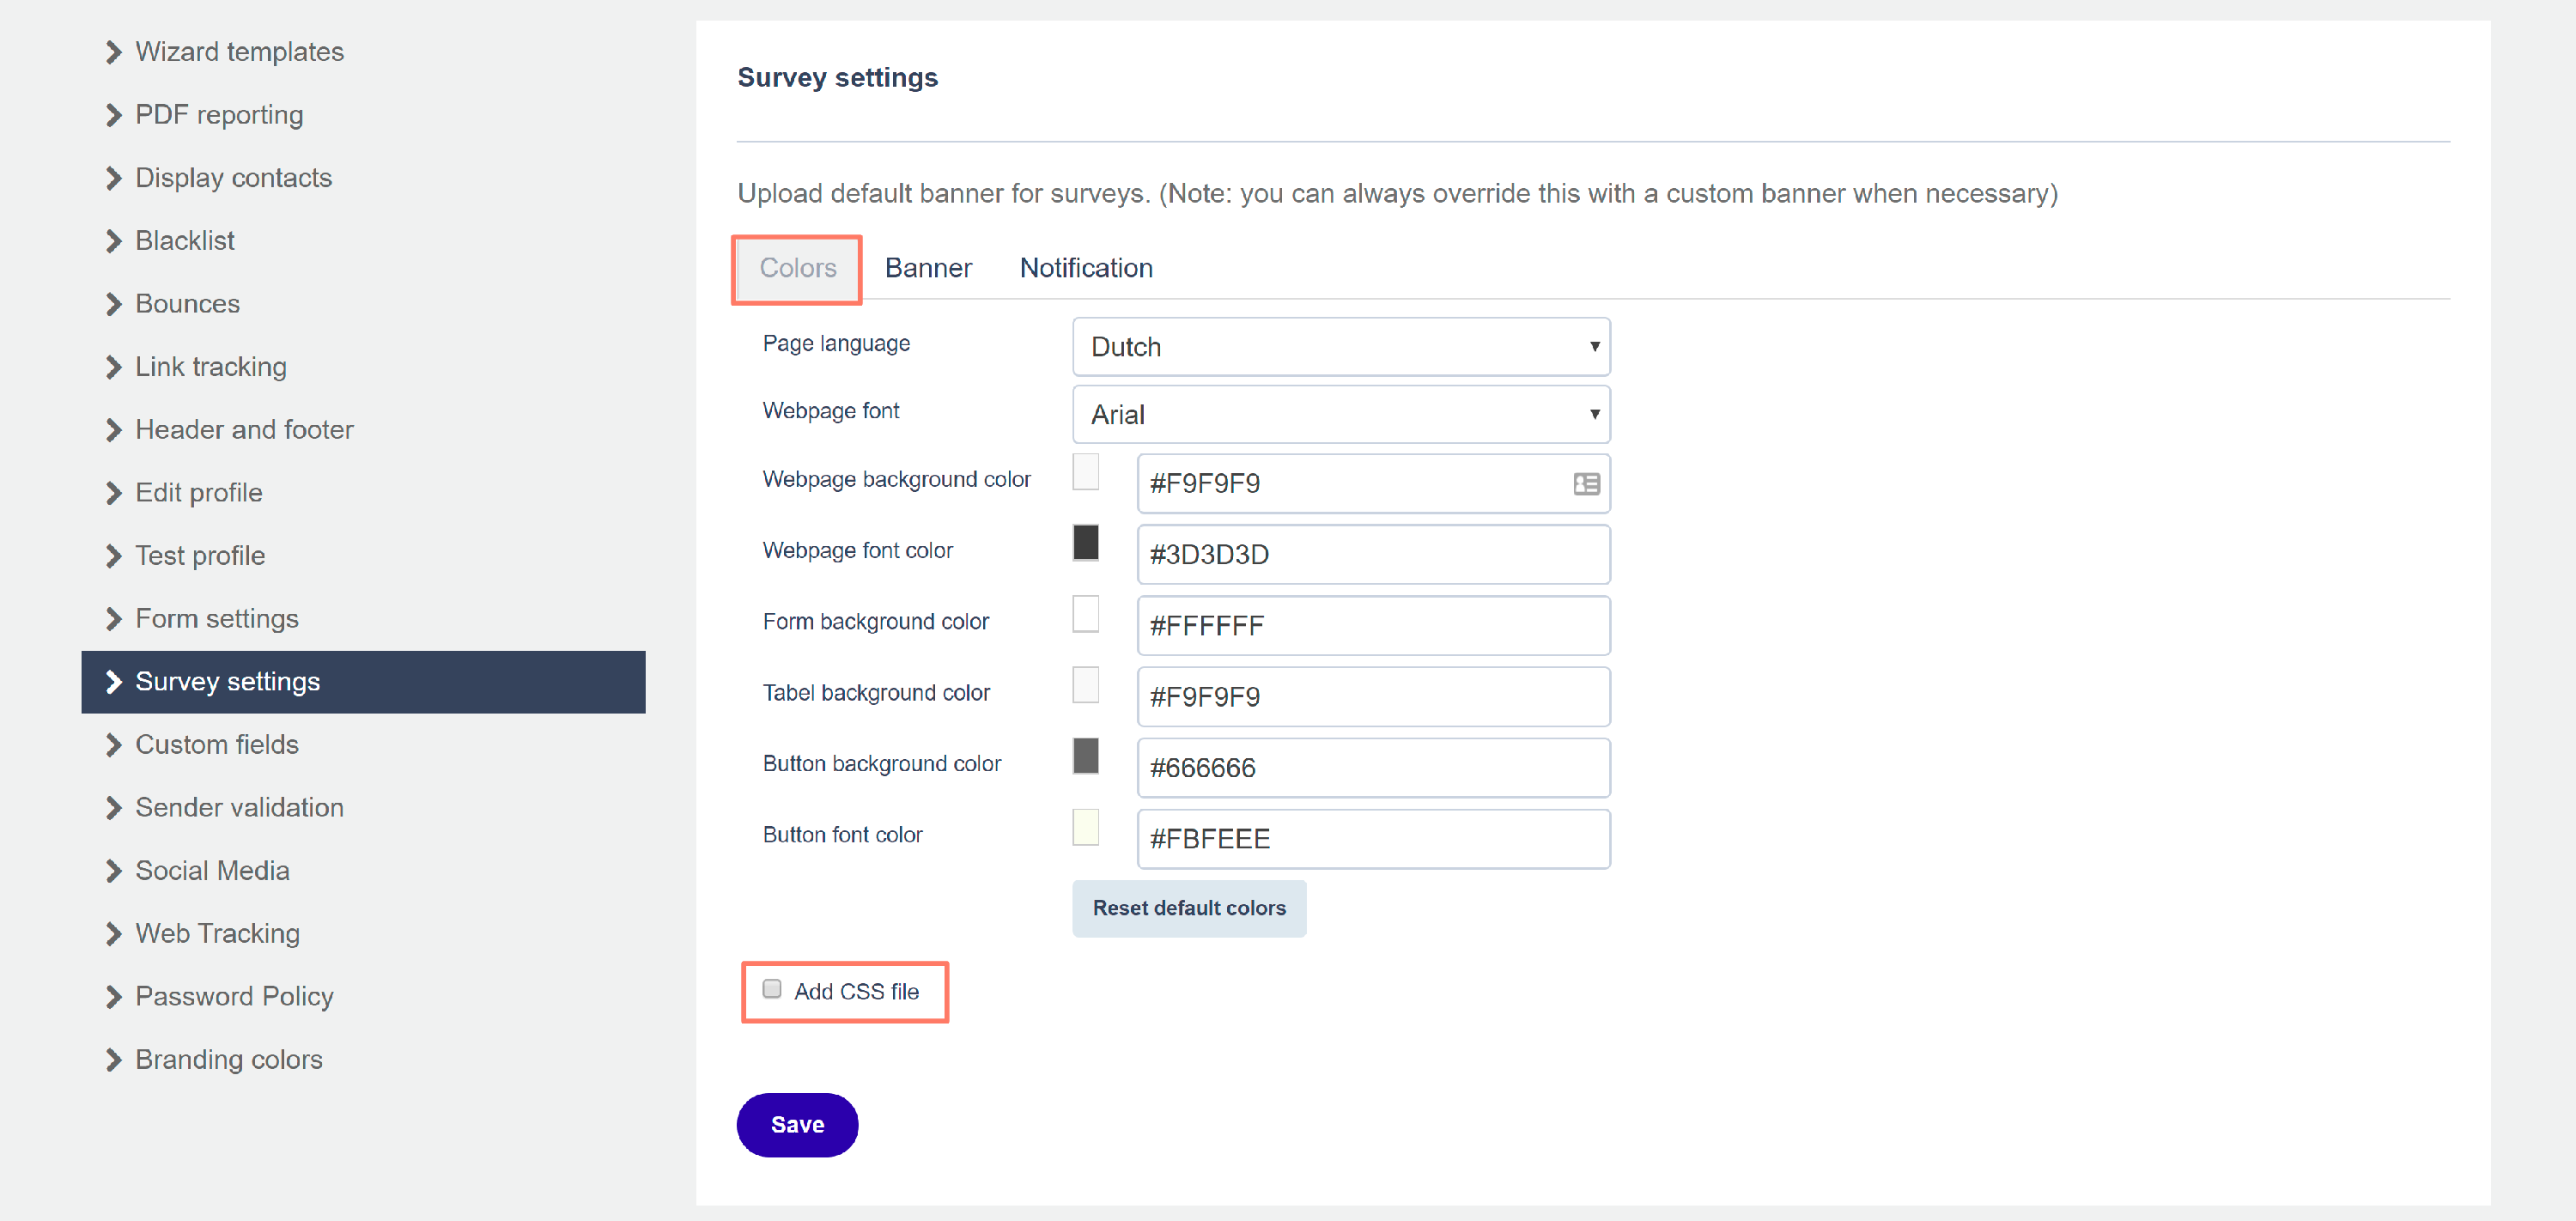Image resolution: width=2576 pixels, height=1221 pixels.
Task: Switch to the Notification tab
Action: click(1085, 268)
